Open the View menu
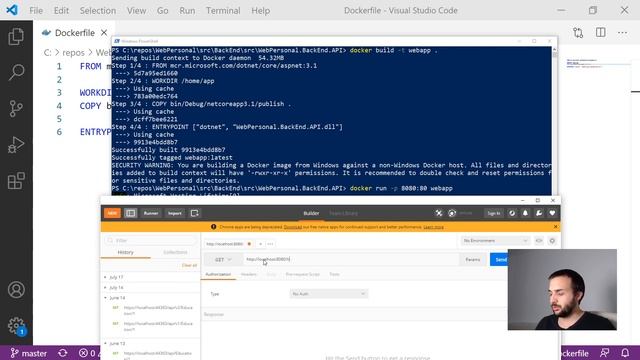 point(136,11)
